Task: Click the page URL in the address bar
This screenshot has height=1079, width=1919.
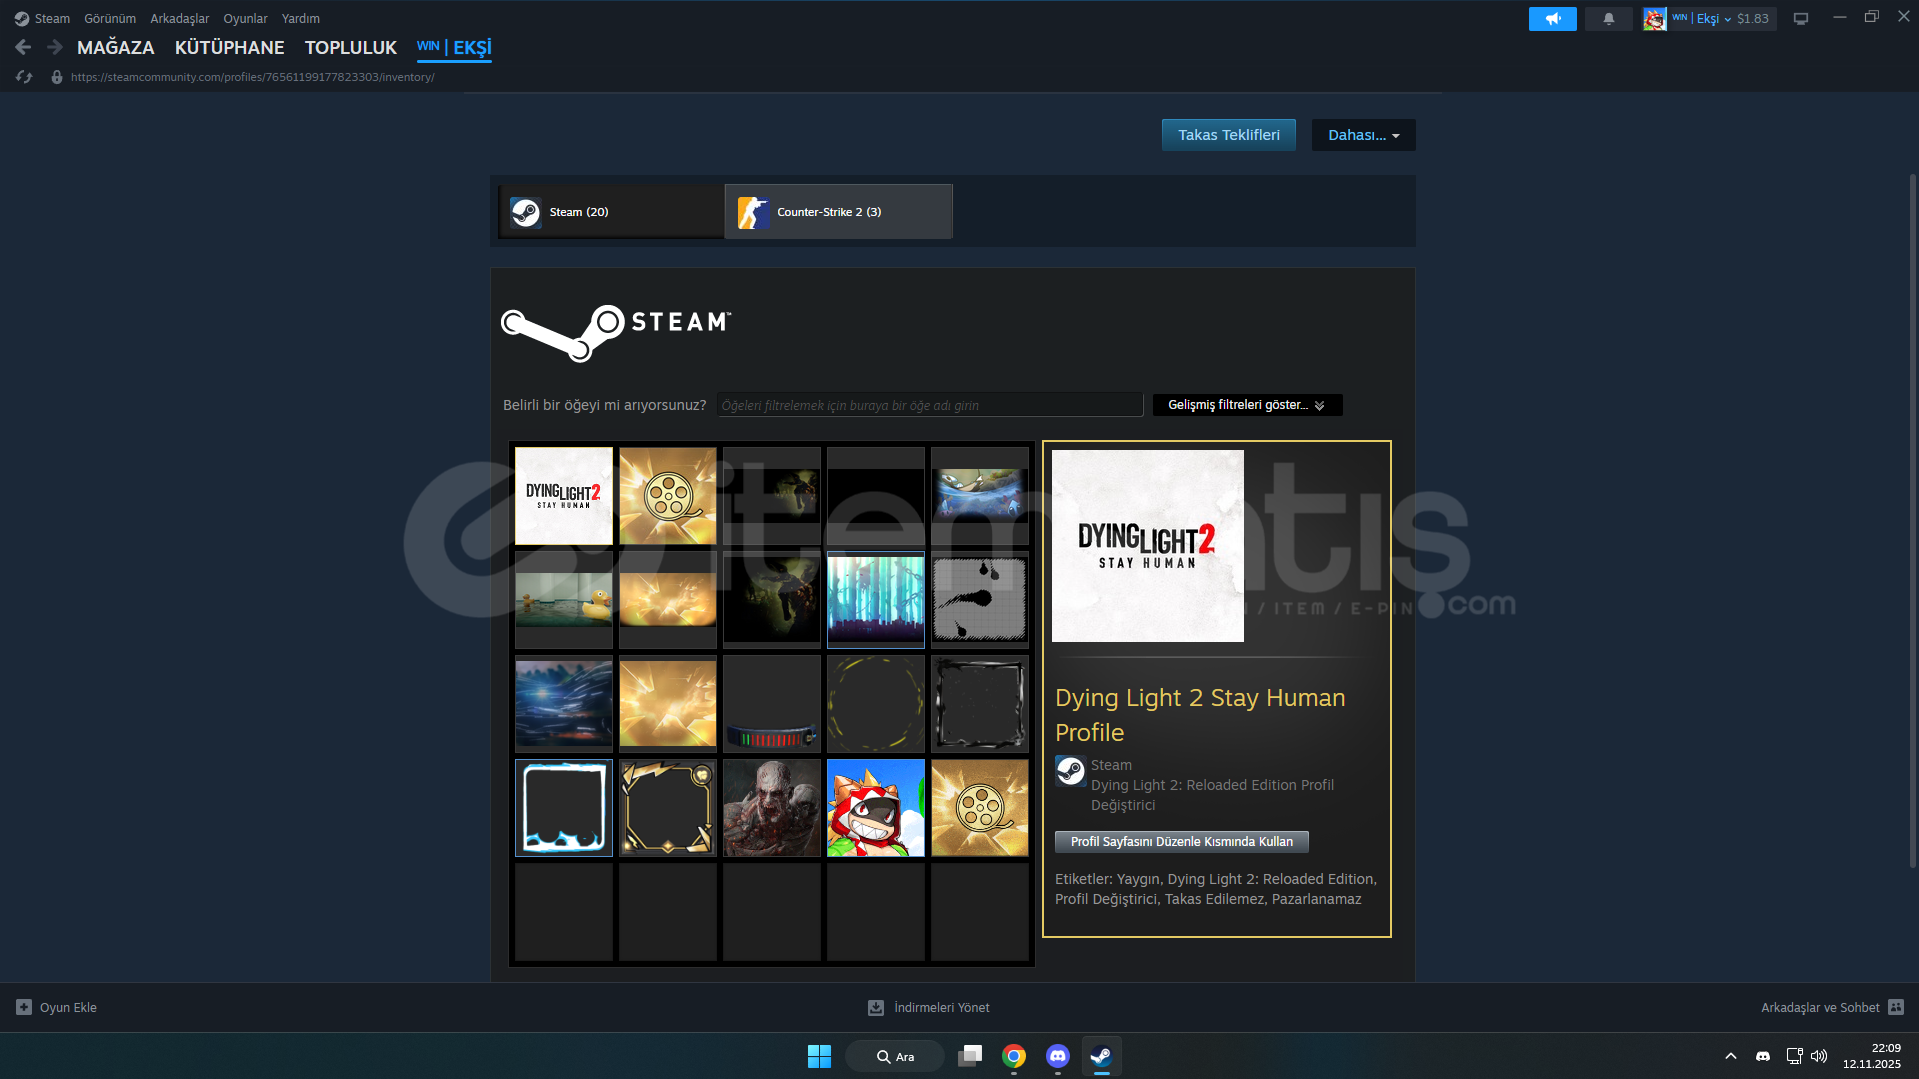Action: (252, 77)
